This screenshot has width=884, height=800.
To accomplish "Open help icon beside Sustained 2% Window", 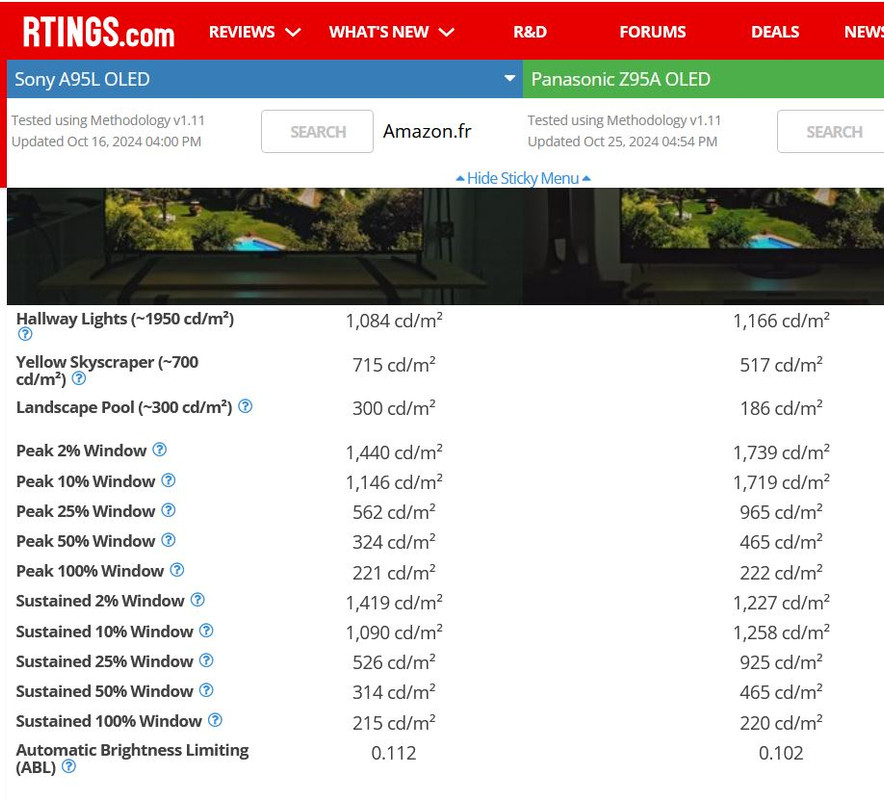I will [197, 600].
